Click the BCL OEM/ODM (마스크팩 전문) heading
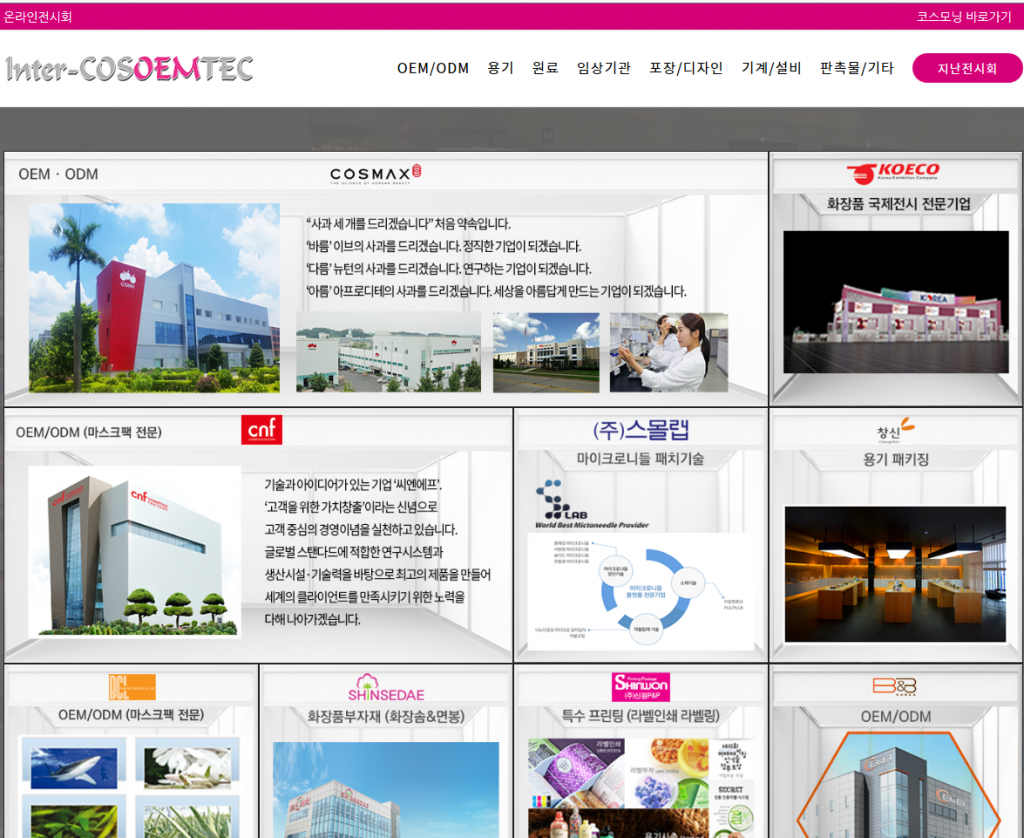Screen dimensions: 1024x838 131,715
